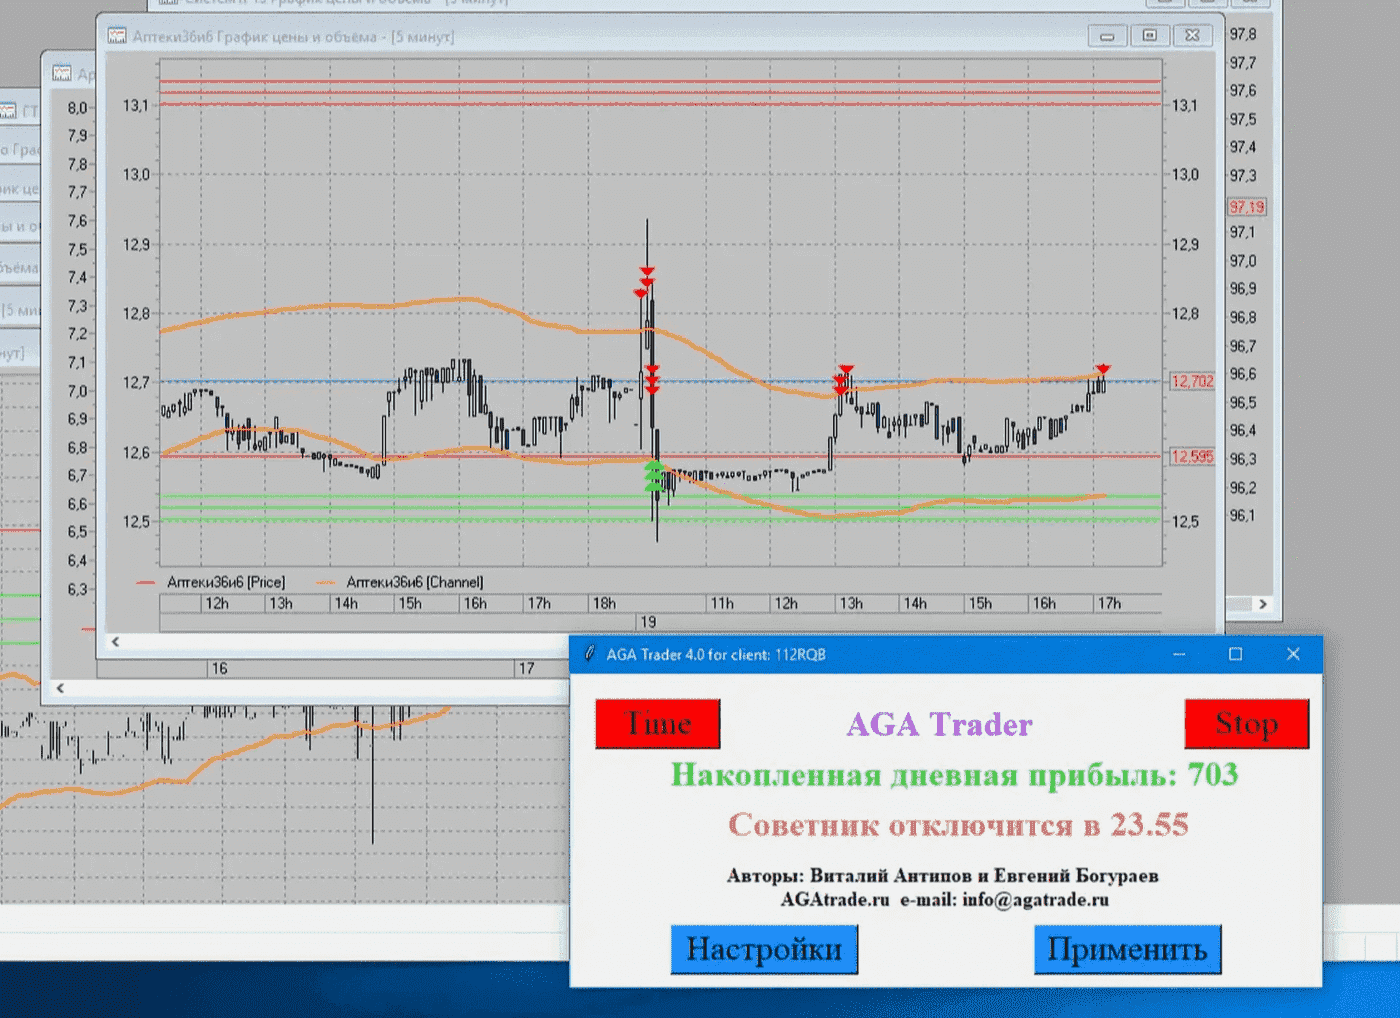Click right scroll arrow beside the 97,19 price scale
This screenshot has height=1018, width=1400.
(1263, 604)
